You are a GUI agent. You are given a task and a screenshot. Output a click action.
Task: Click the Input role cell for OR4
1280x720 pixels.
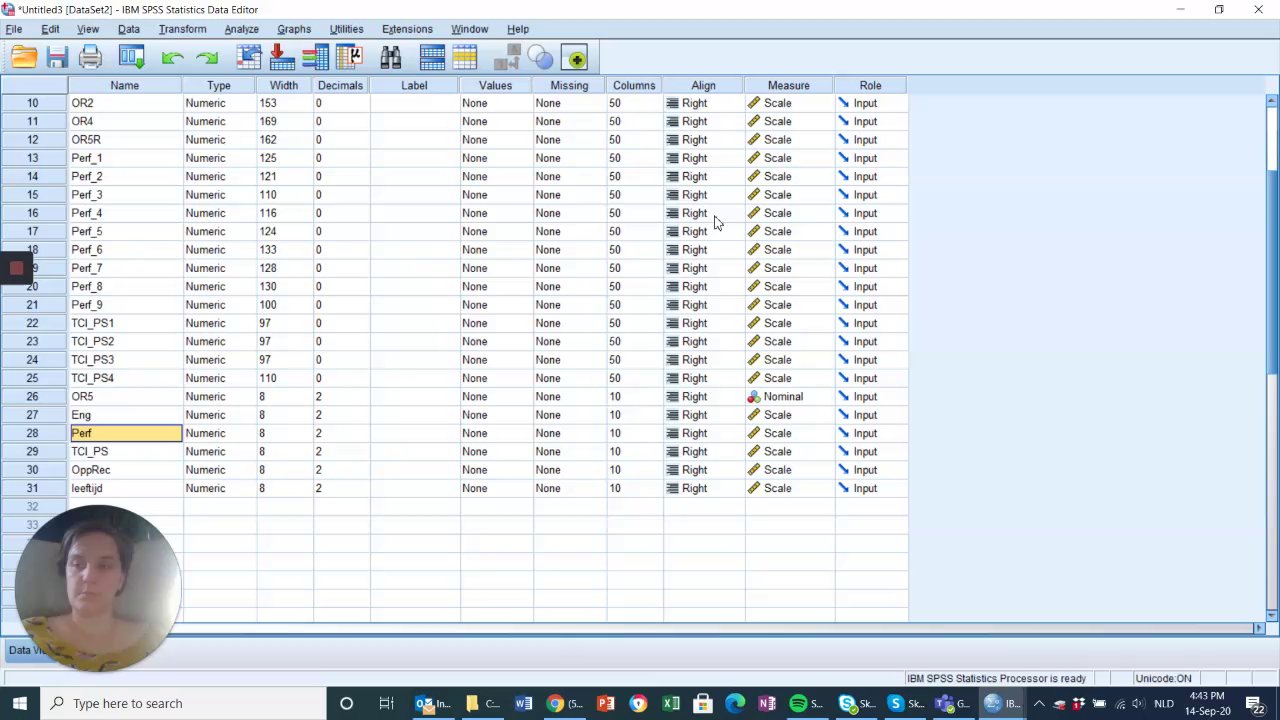(870, 121)
